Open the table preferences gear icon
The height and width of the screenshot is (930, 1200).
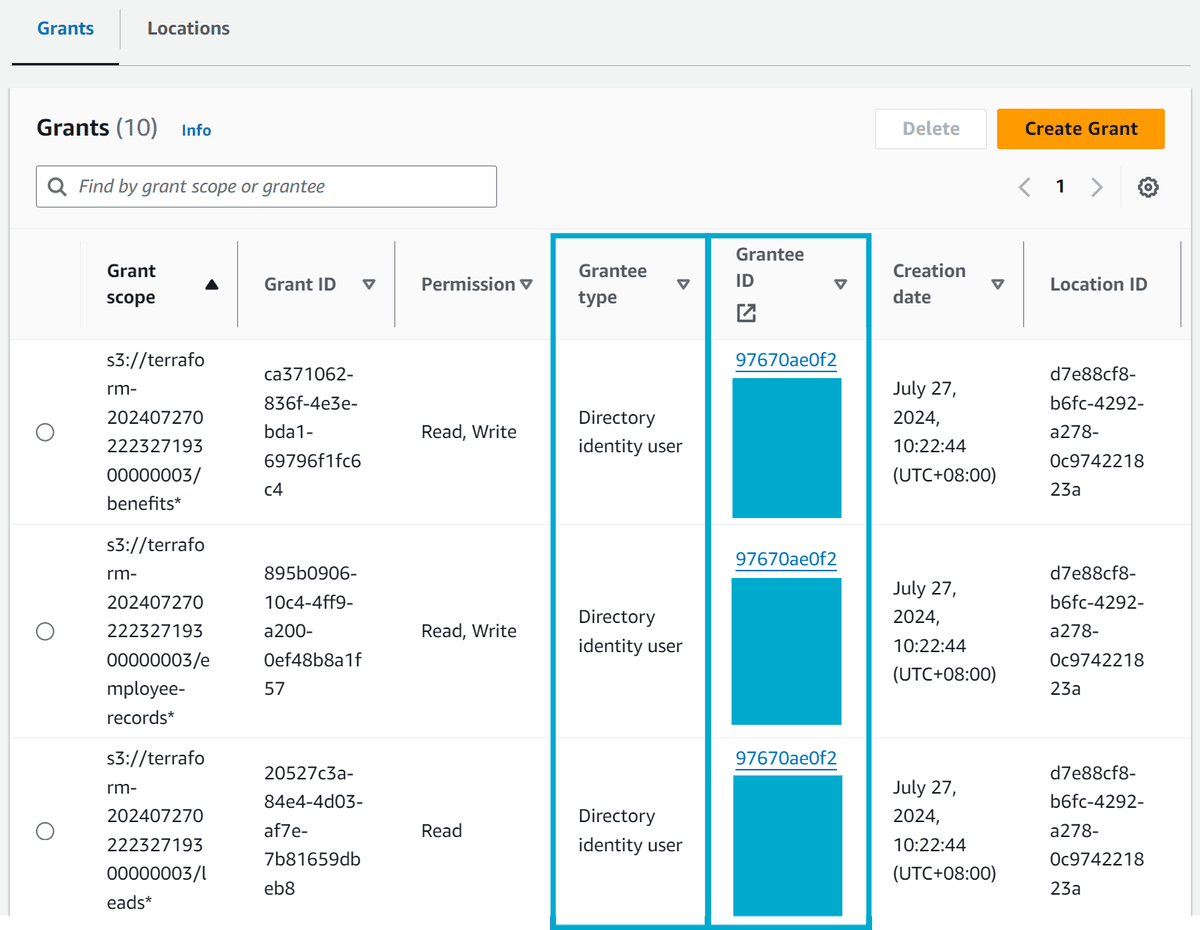pos(1148,187)
